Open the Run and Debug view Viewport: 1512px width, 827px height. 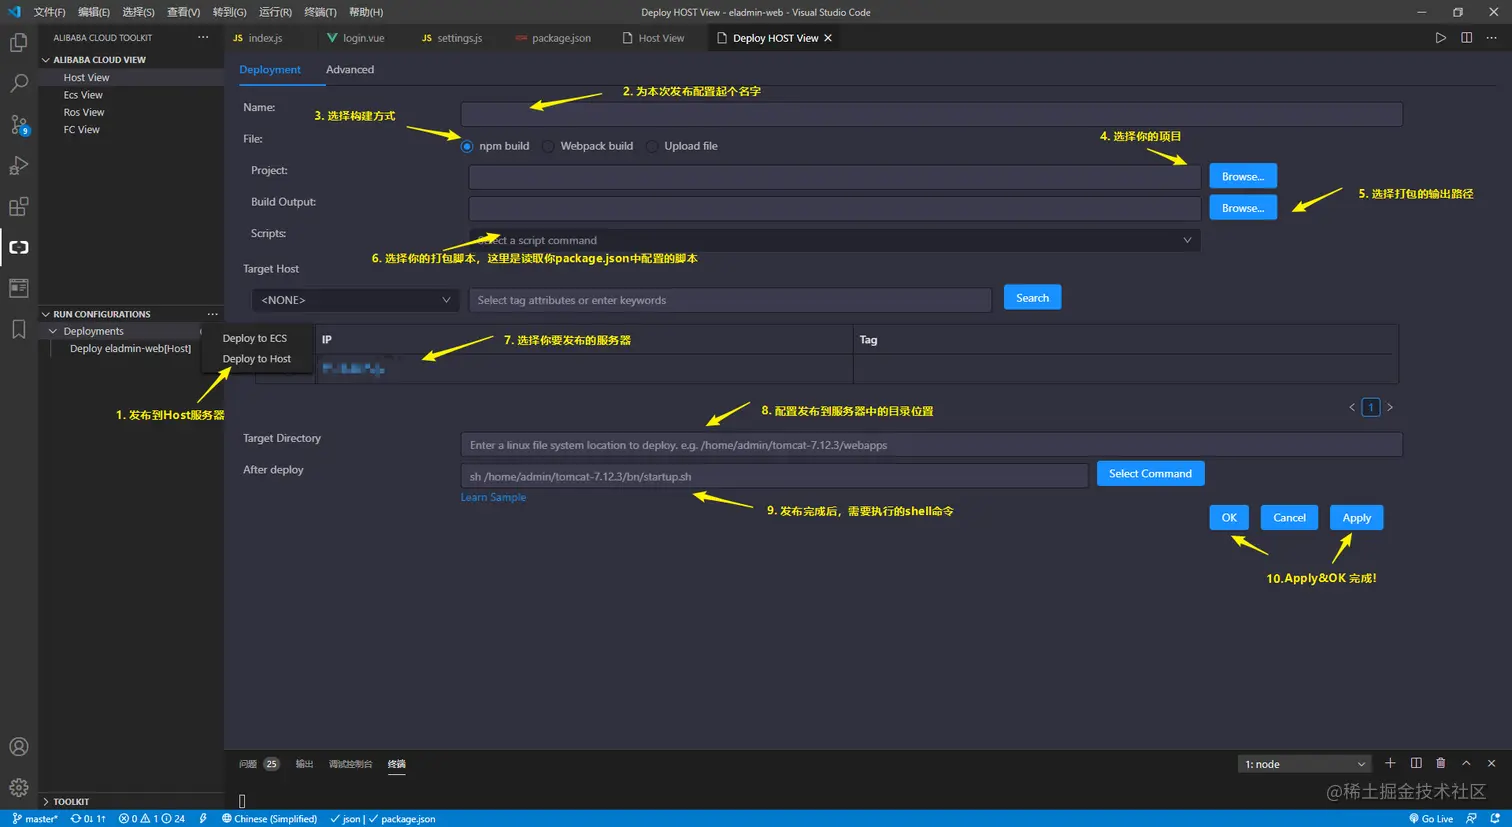[x=18, y=165]
